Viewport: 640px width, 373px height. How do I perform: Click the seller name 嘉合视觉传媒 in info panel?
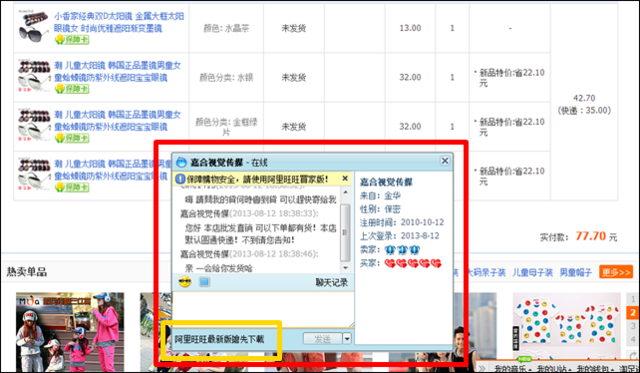tap(386, 182)
